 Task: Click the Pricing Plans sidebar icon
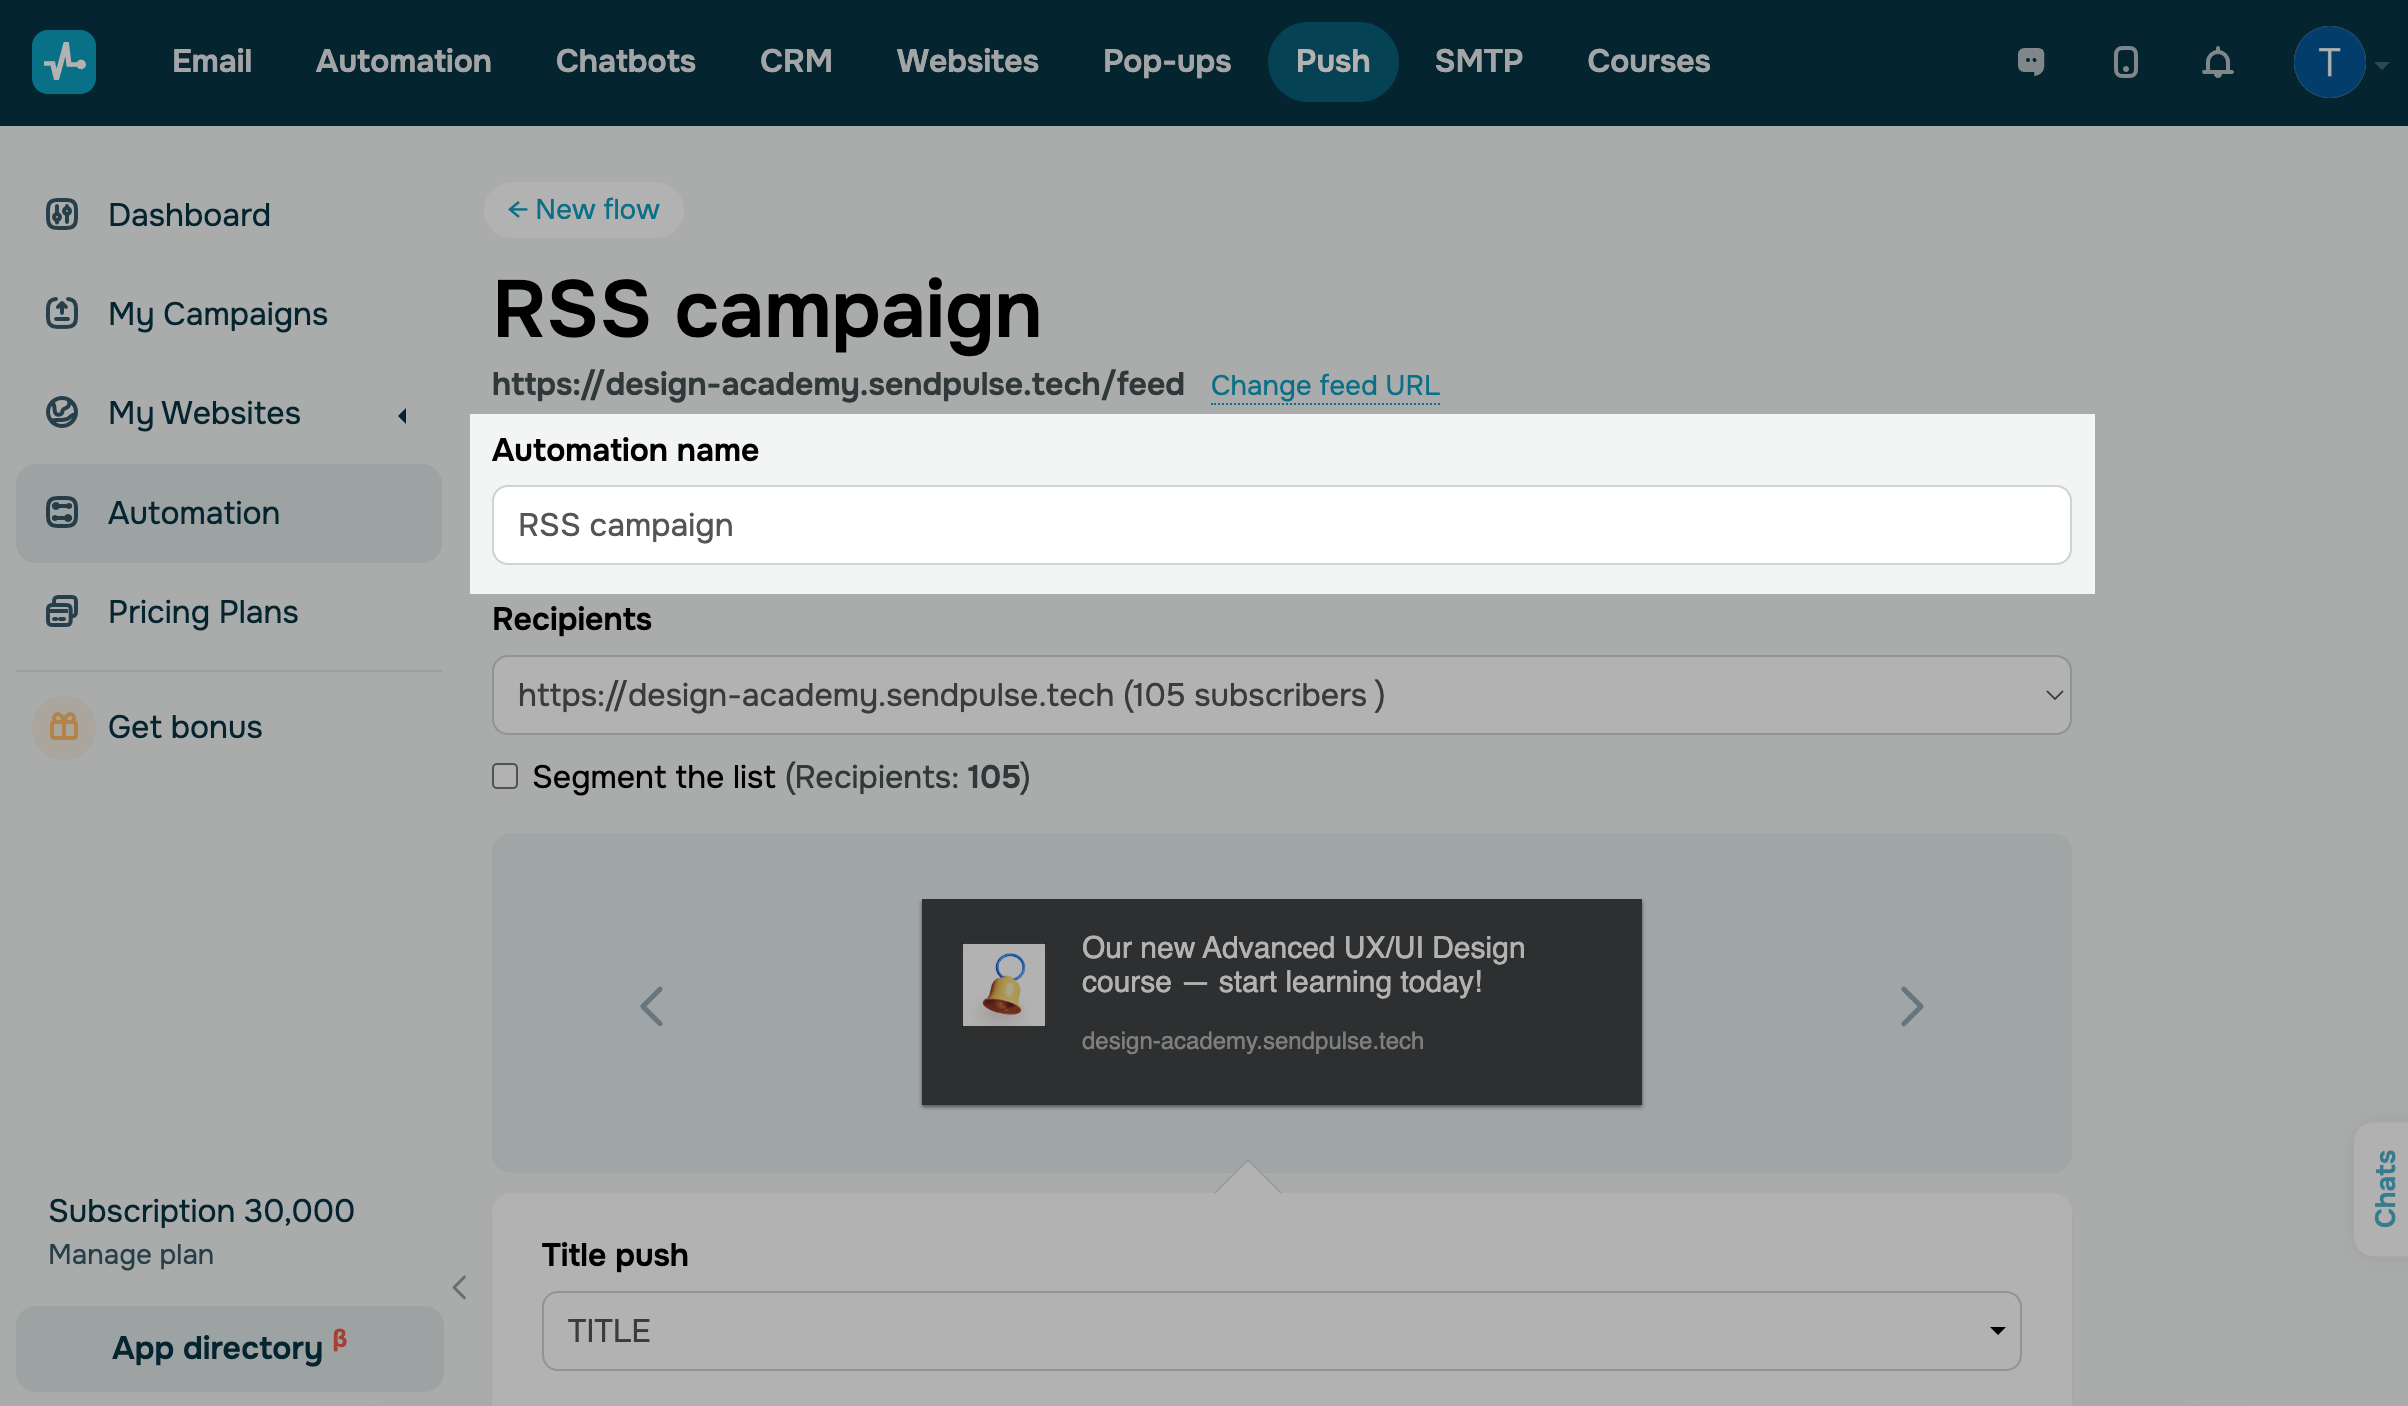[x=62, y=611]
